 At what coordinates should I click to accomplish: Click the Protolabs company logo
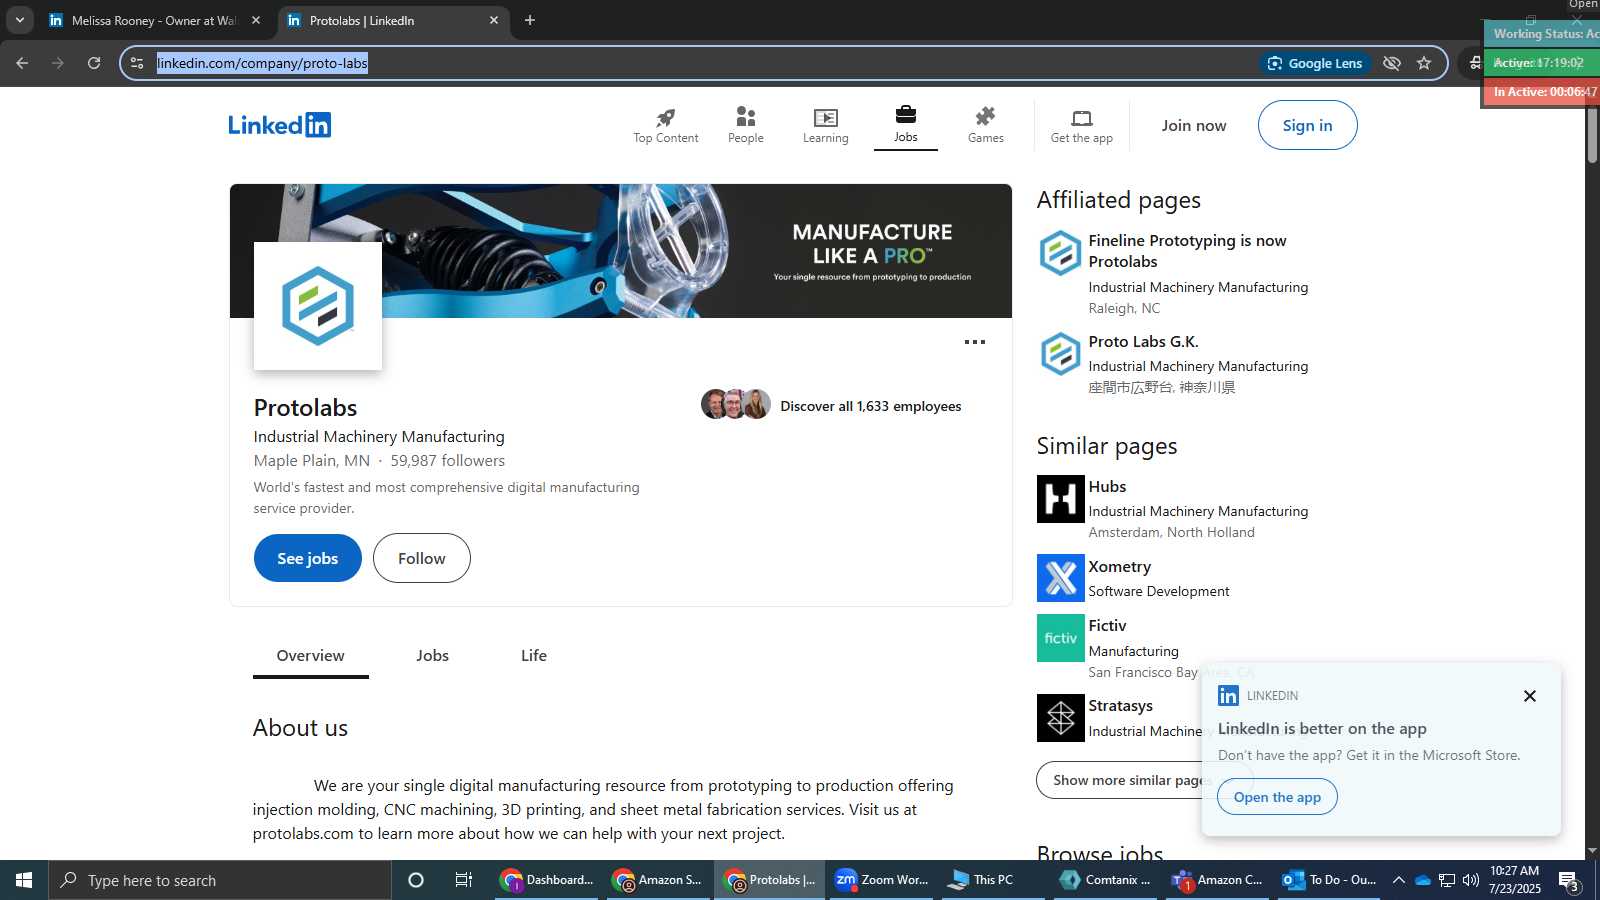point(318,306)
